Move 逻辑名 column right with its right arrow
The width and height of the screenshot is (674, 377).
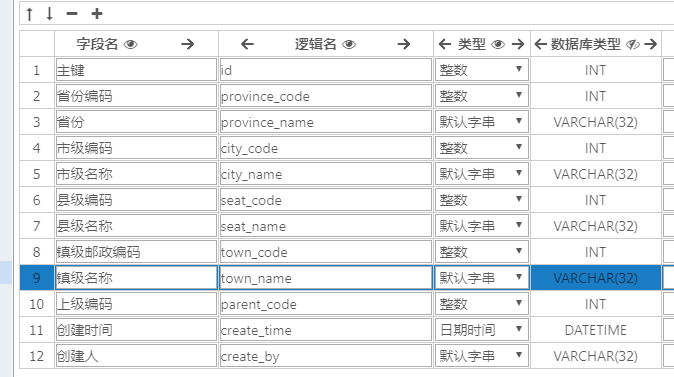[x=404, y=44]
